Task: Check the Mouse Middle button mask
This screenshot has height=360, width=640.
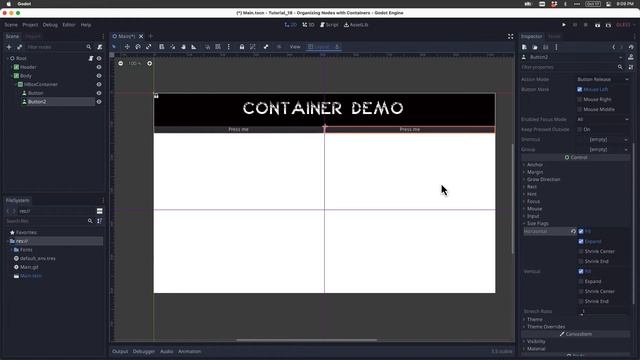Action: 580,109
